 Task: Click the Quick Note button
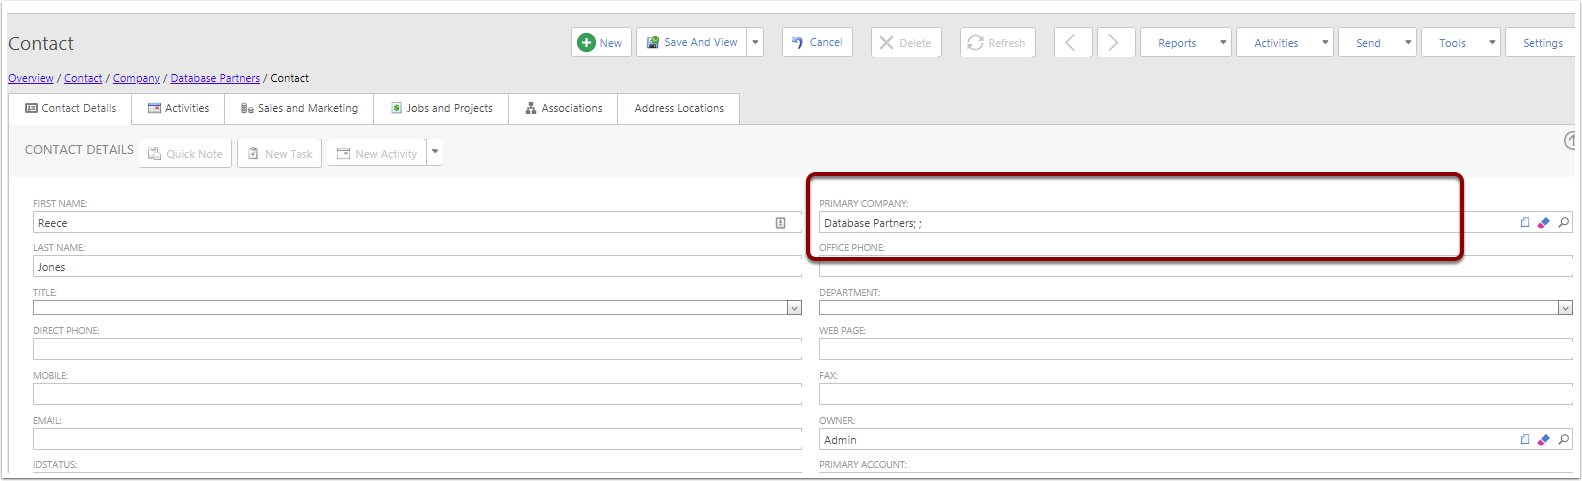pos(185,153)
